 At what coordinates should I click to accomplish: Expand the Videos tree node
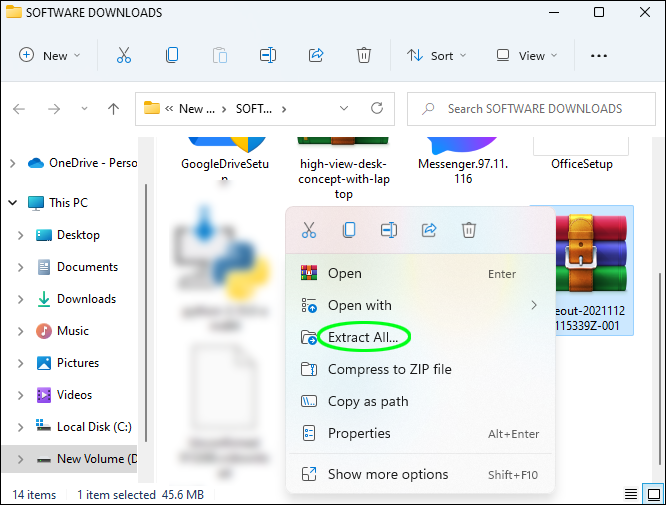pos(20,395)
